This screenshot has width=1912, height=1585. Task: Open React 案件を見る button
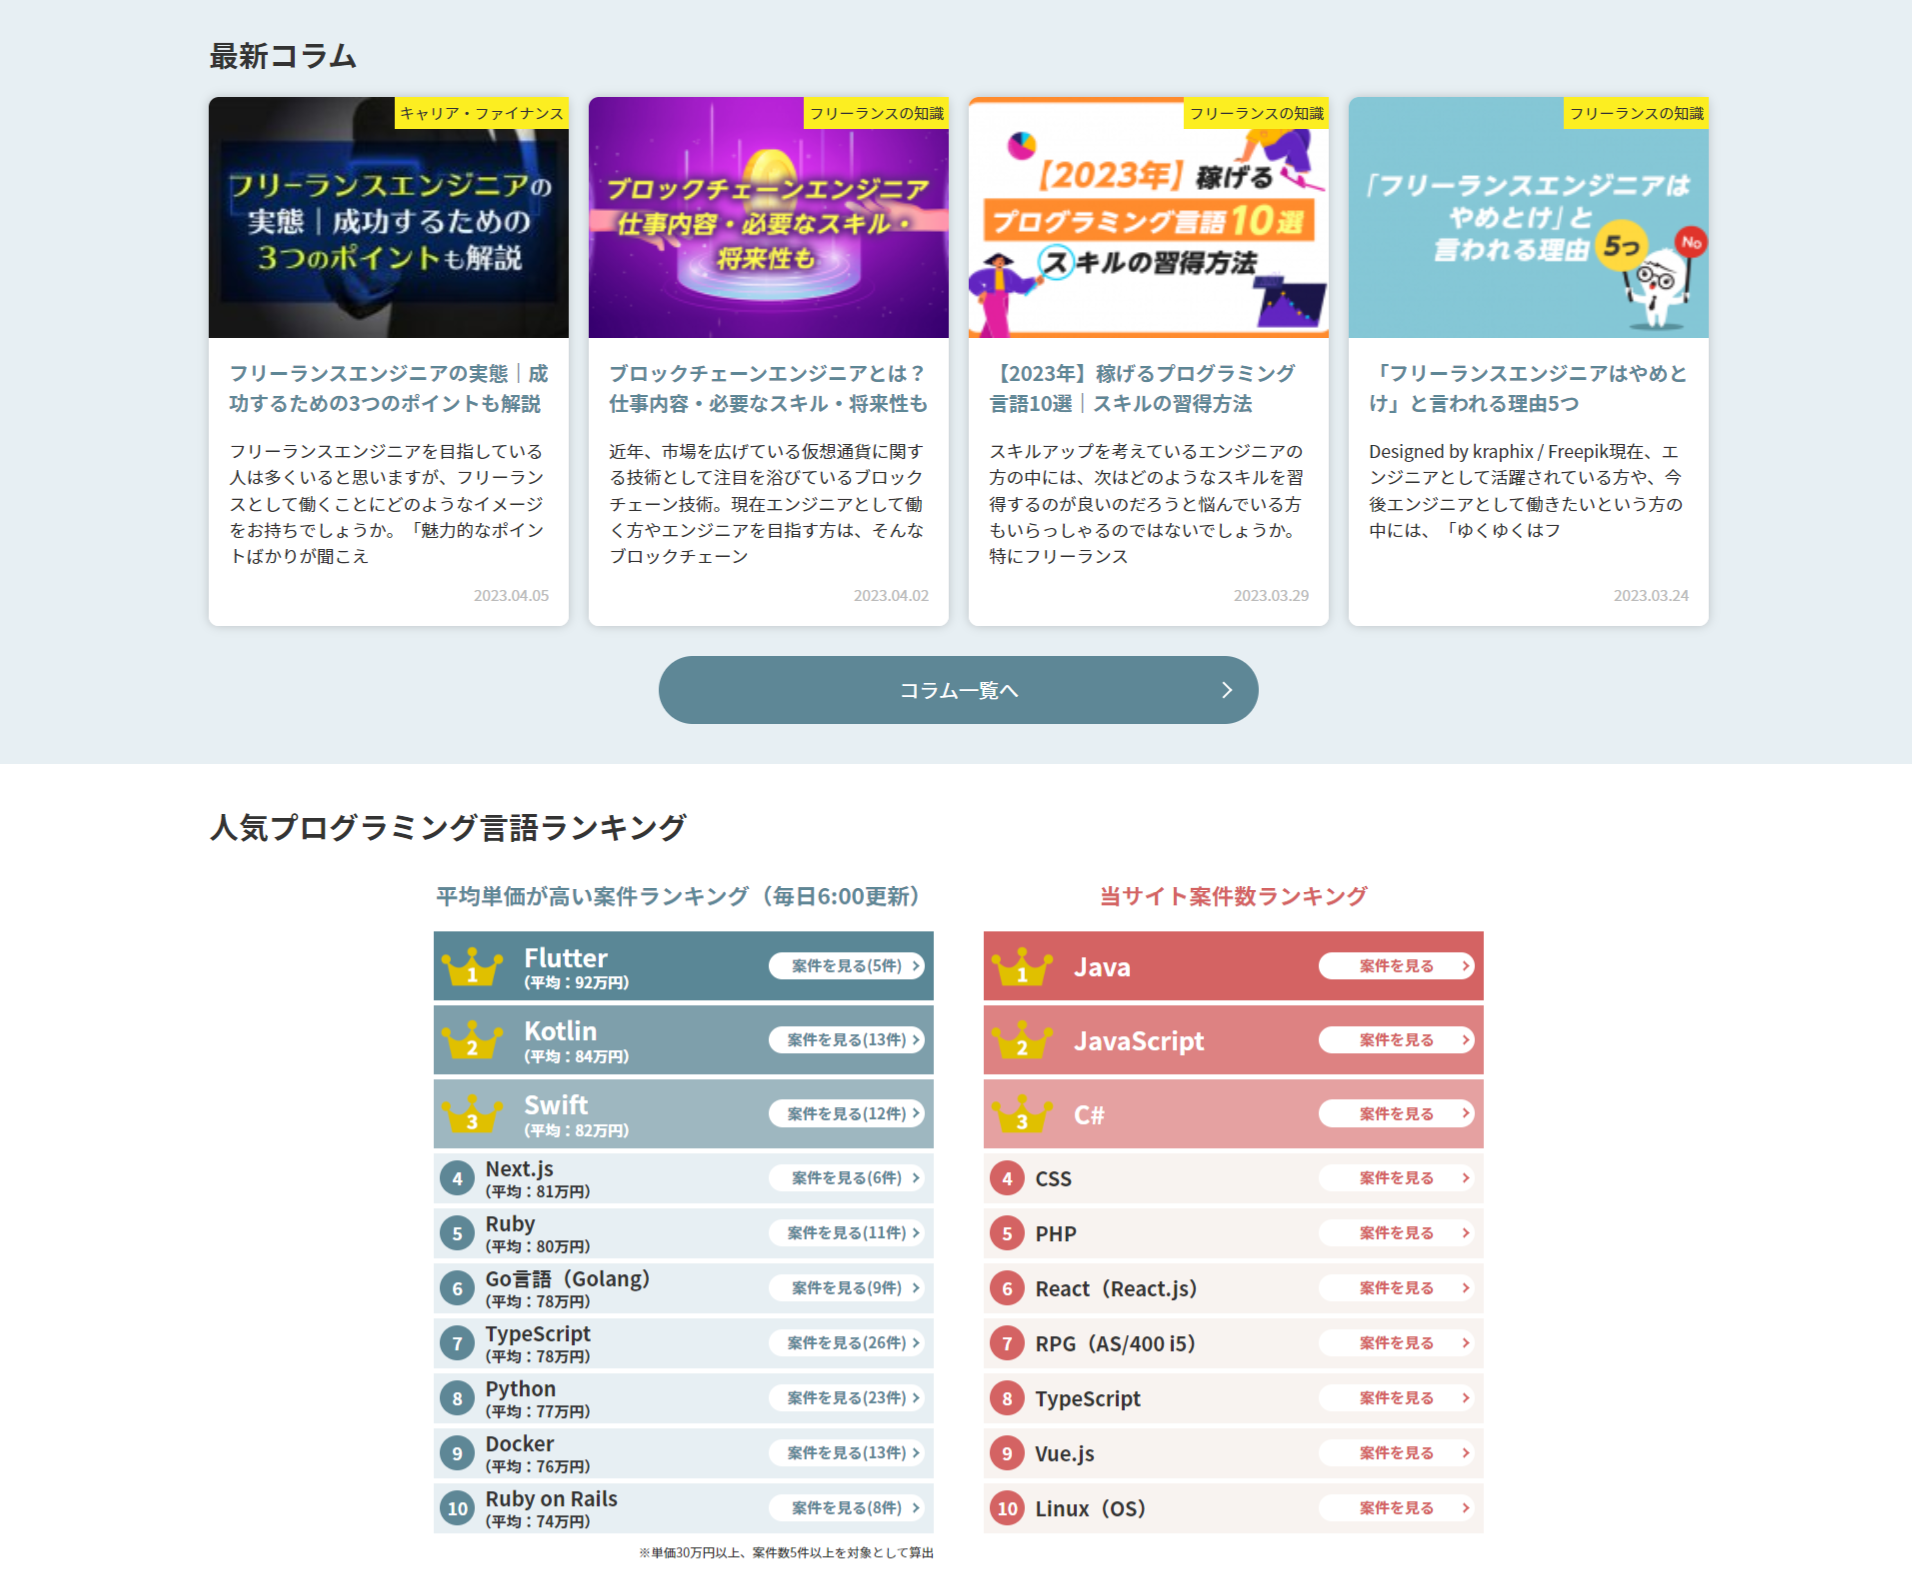click(1396, 1288)
